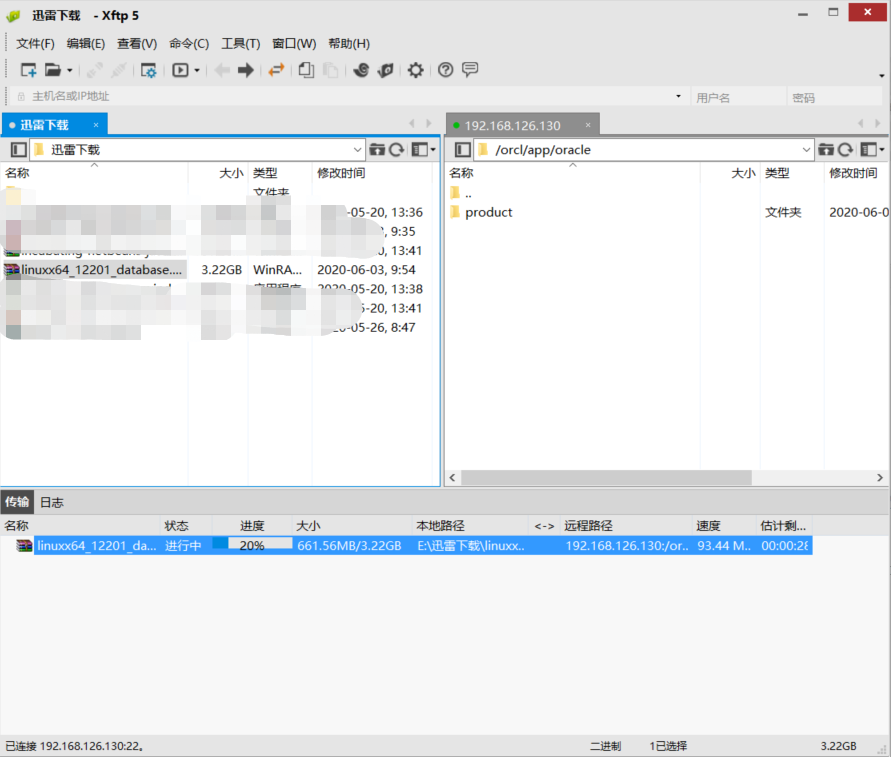This screenshot has height=757, width=891.
Task: Toggle local pane tree view icon
Action: pos(19,150)
